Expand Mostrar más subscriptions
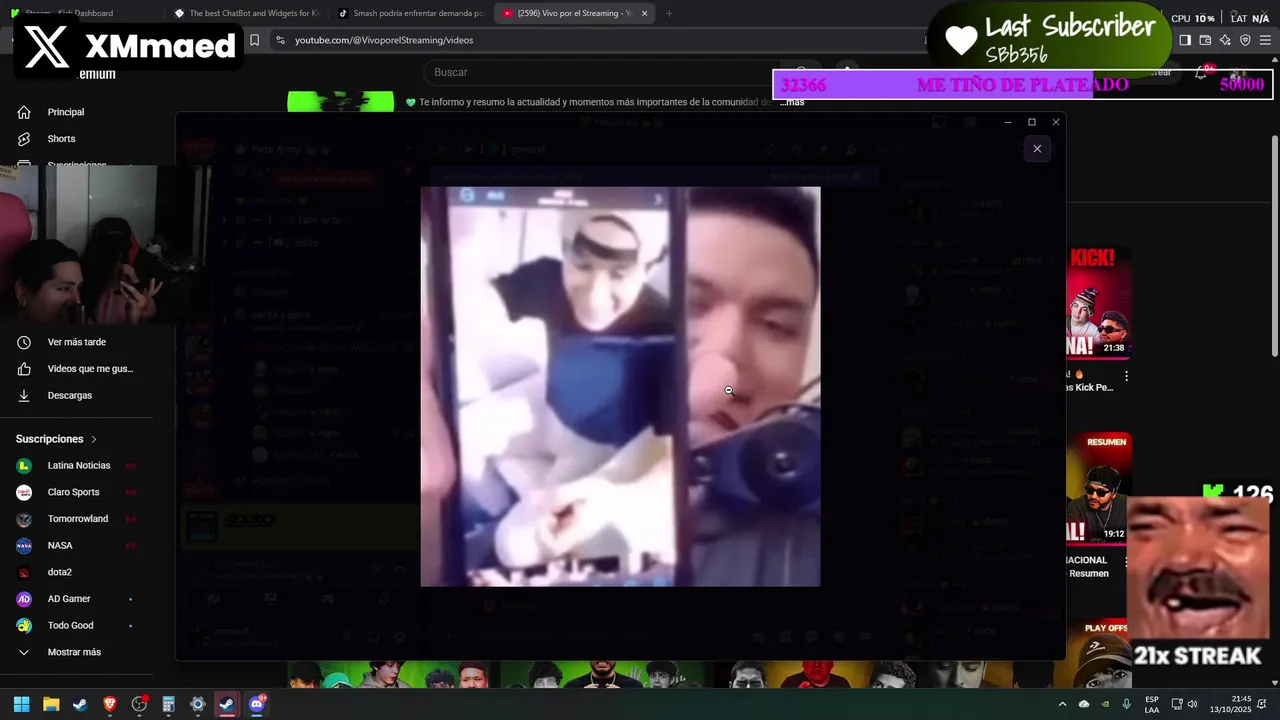The width and height of the screenshot is (1280, 720). point(74,652)
